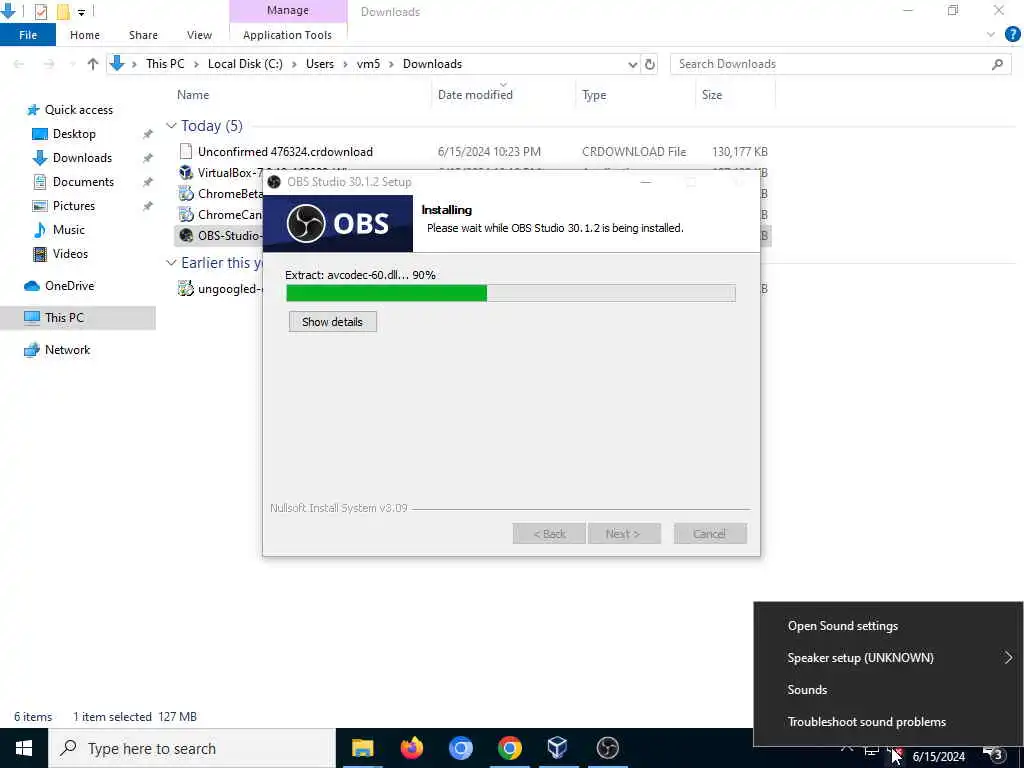This screenshot has width=1024, height=768.
Task: Sort files by Name column
Action: tap(193, 95)
